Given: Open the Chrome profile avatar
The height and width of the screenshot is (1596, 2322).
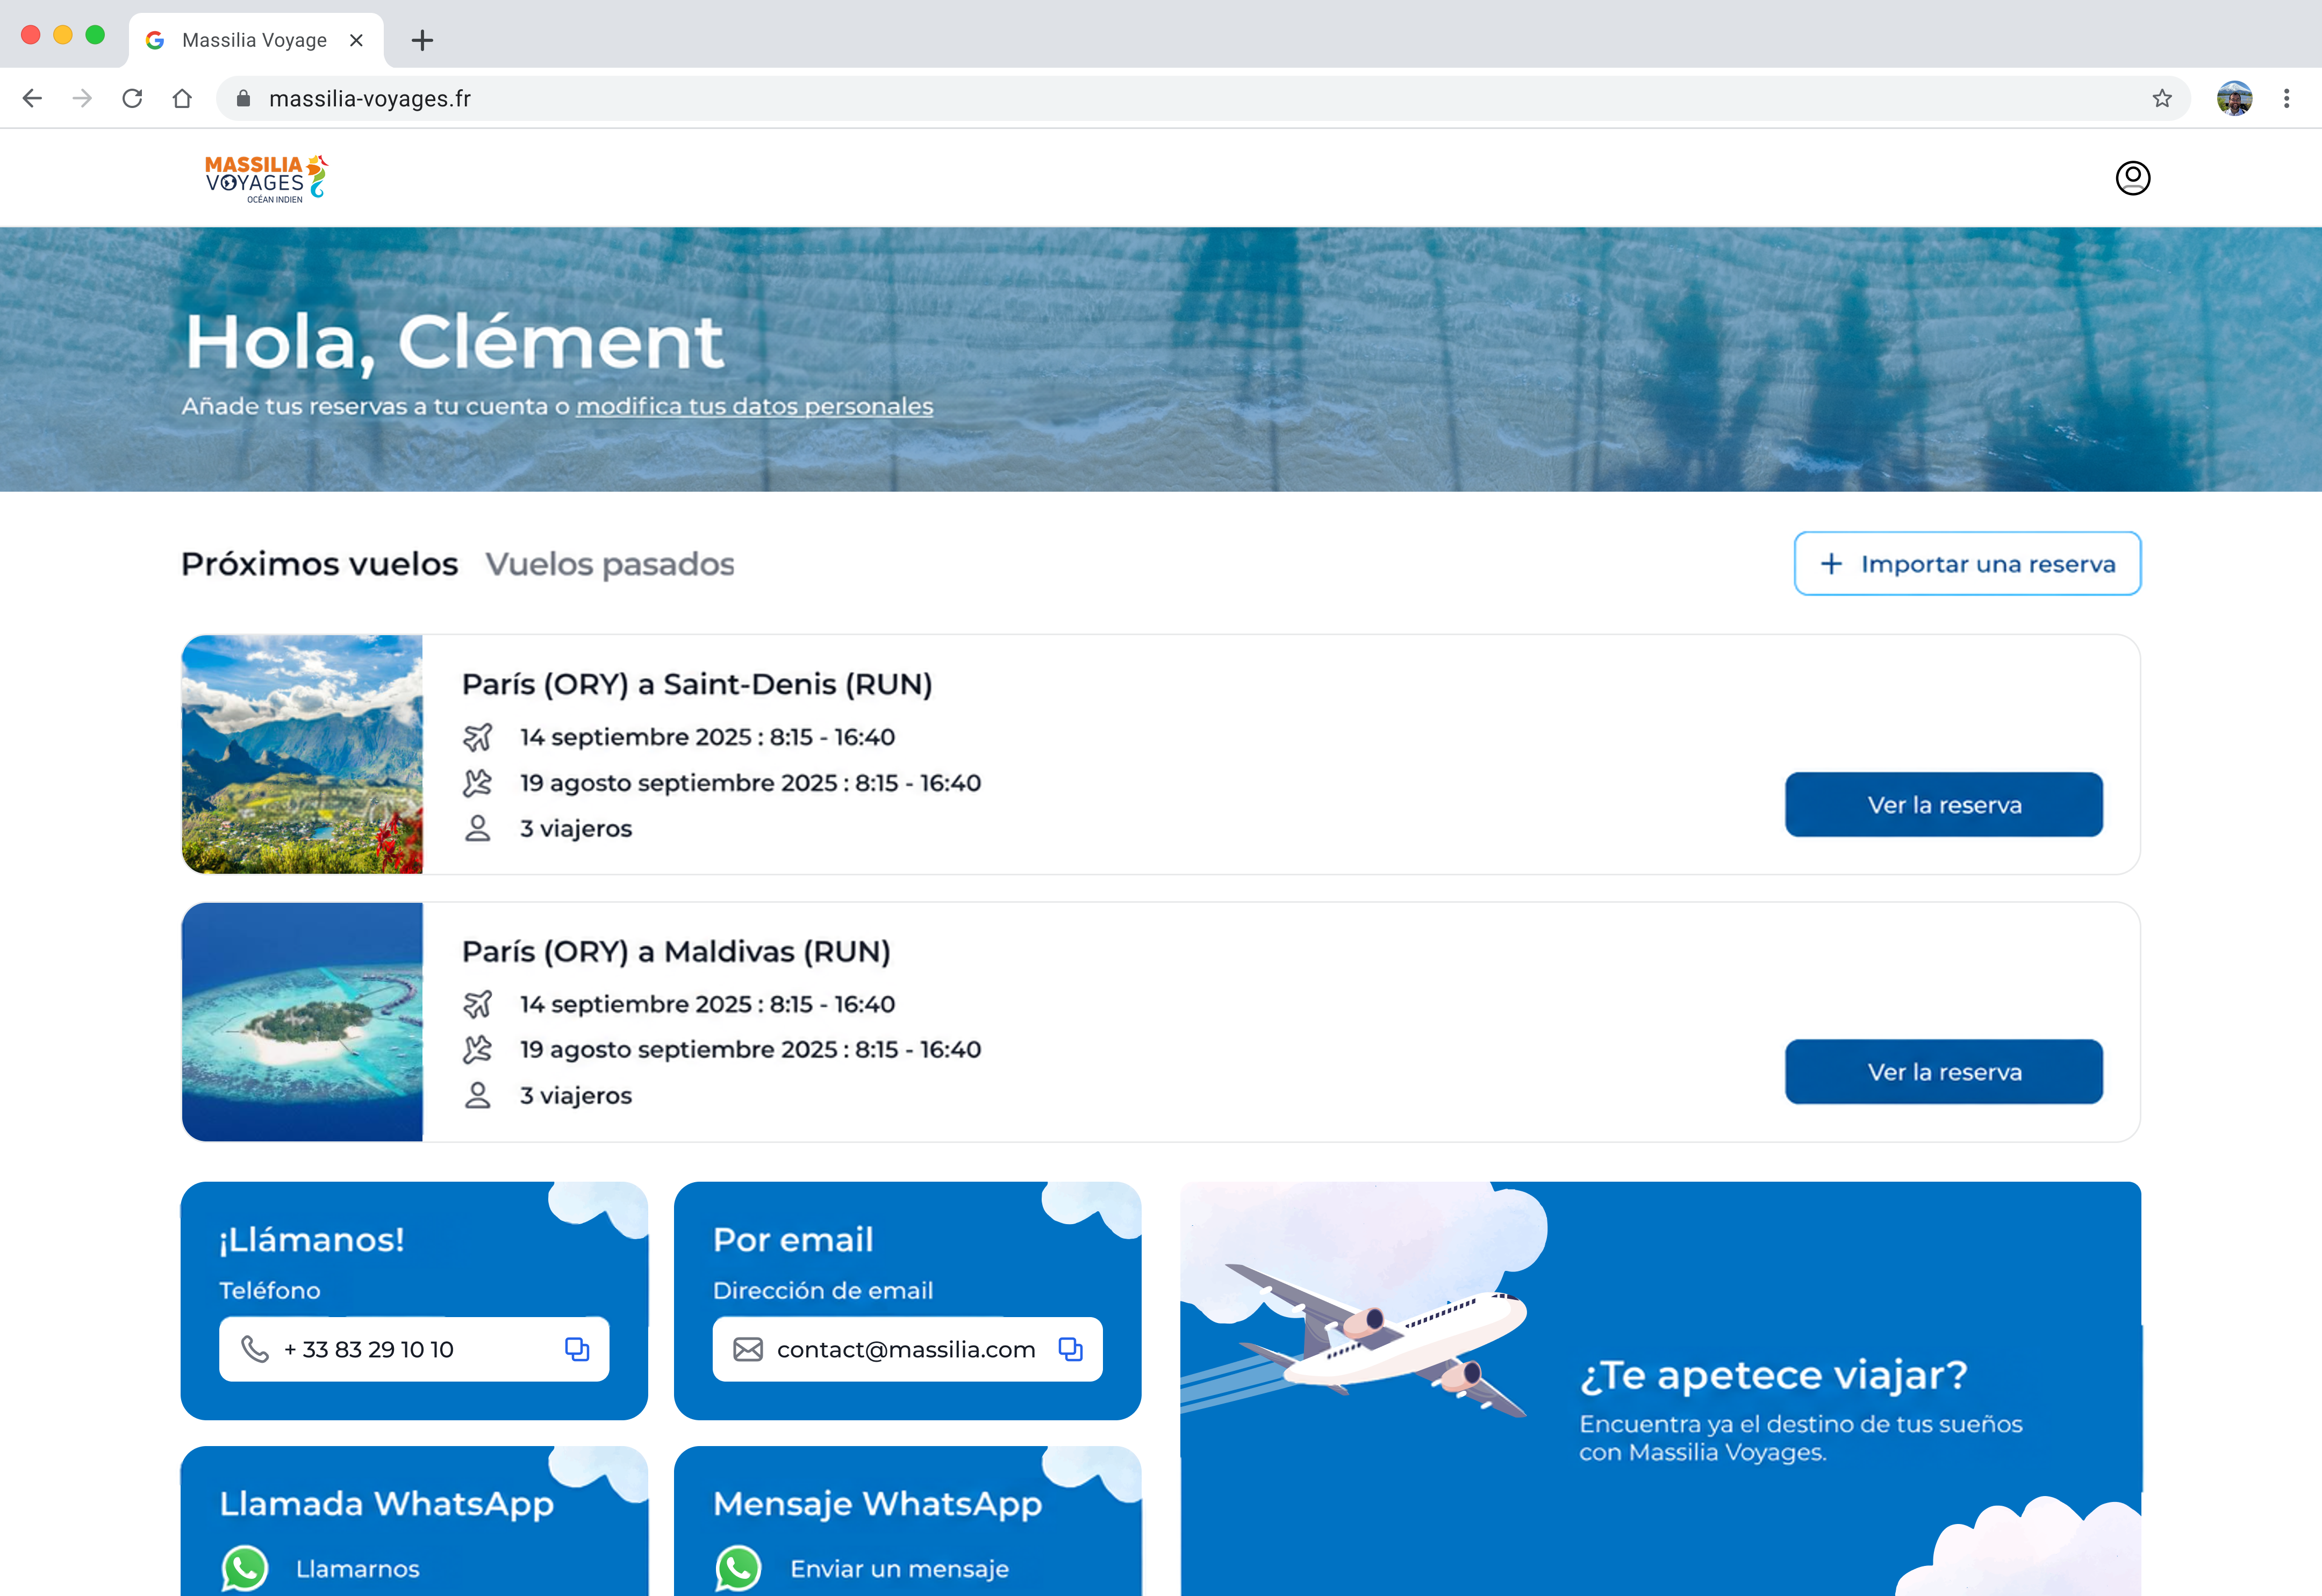Looking at the screenshot, I should coord(2234,98).
